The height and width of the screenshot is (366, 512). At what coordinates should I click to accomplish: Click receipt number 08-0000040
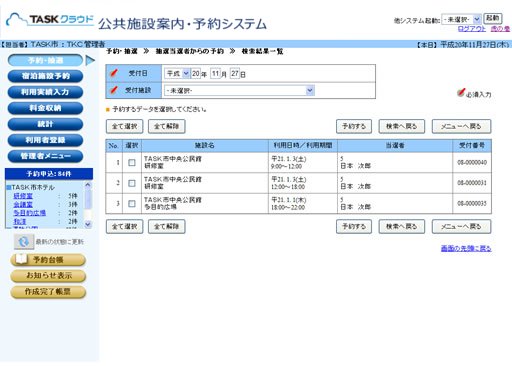point(472,162)
